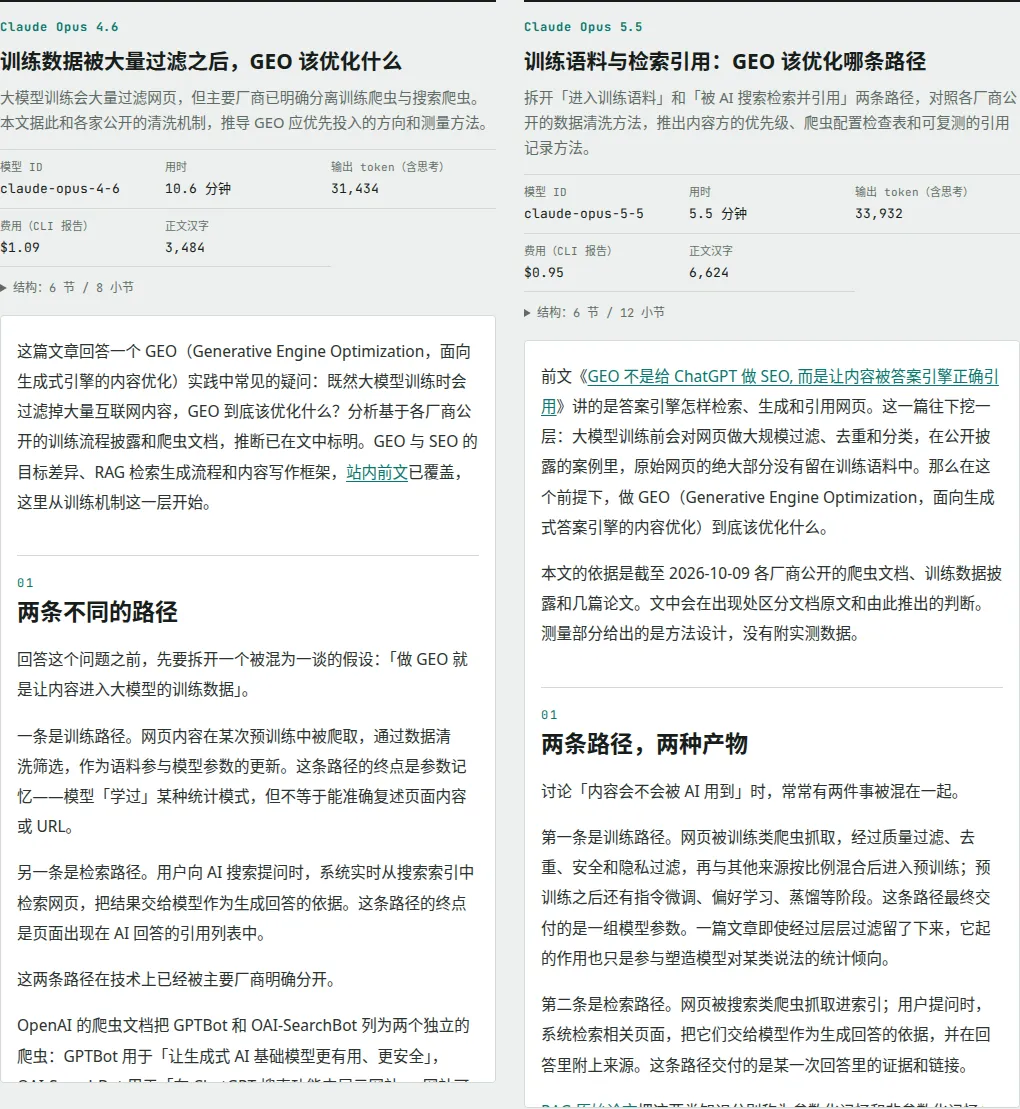Click the left intro paragraph starting 这篇文章回答一个 GEO
1020x1109 pixels.
coord(248,426)
